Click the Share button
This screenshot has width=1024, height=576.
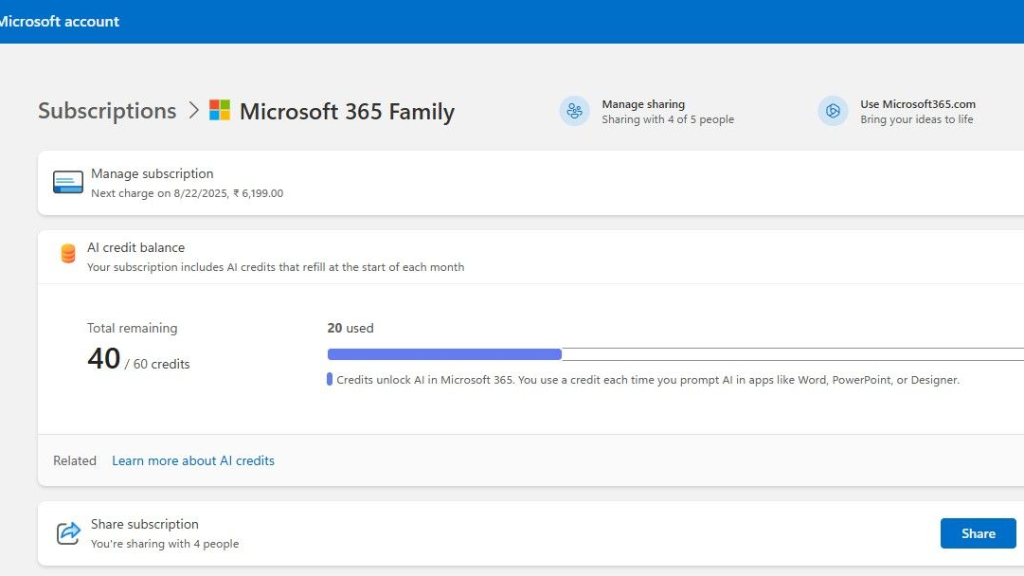point(978,534)
